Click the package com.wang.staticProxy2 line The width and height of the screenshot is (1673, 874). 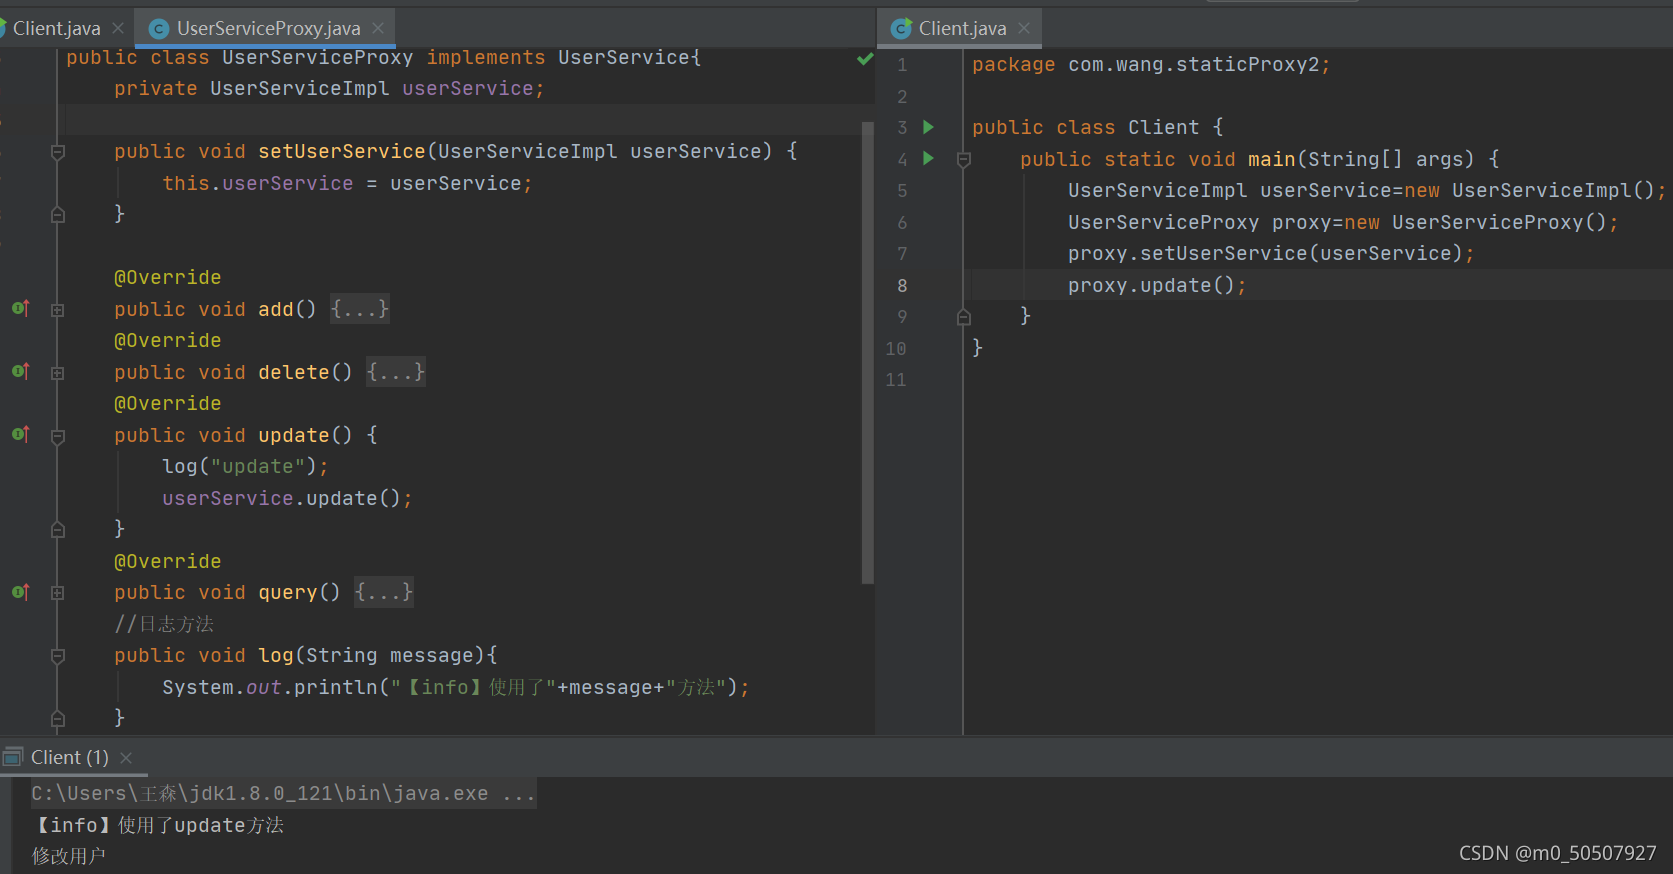(x=1151, y=64)
